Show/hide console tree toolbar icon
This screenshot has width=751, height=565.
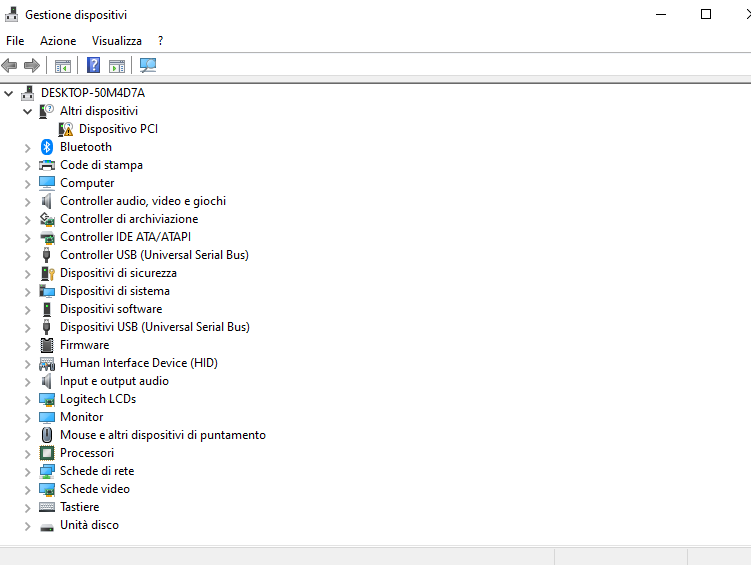tap(63, 66)
